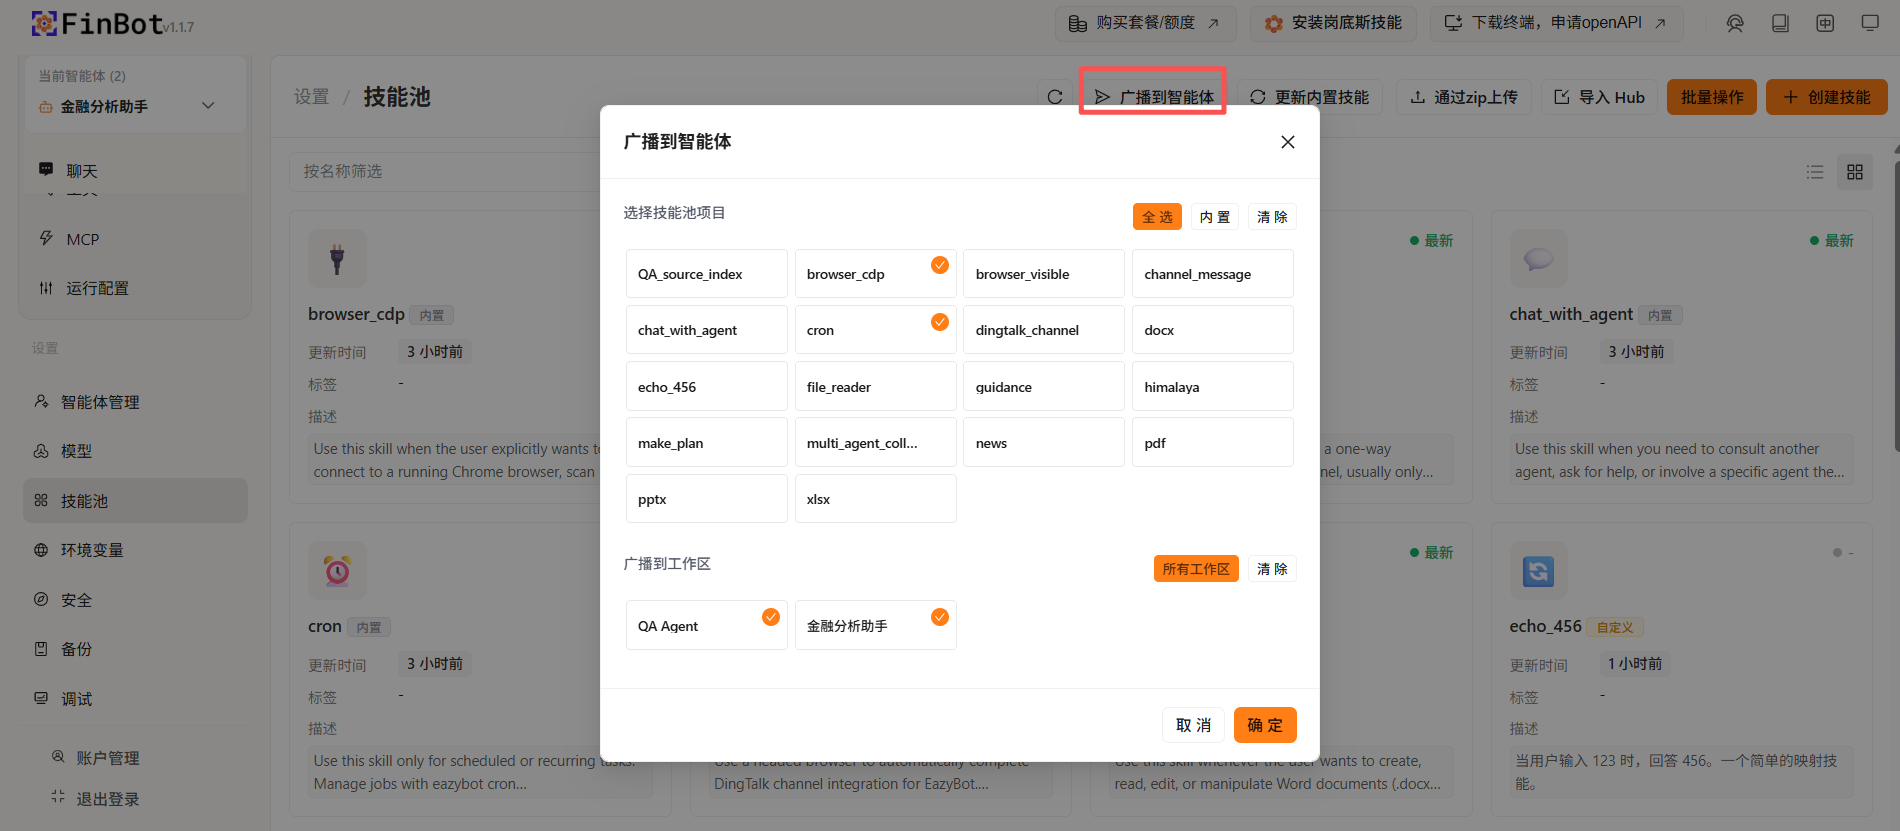The width and height of the screenshot is (1900, 831).
Task: Toggle browser_cdp skill selection in dialog
Action: [875, 274]
